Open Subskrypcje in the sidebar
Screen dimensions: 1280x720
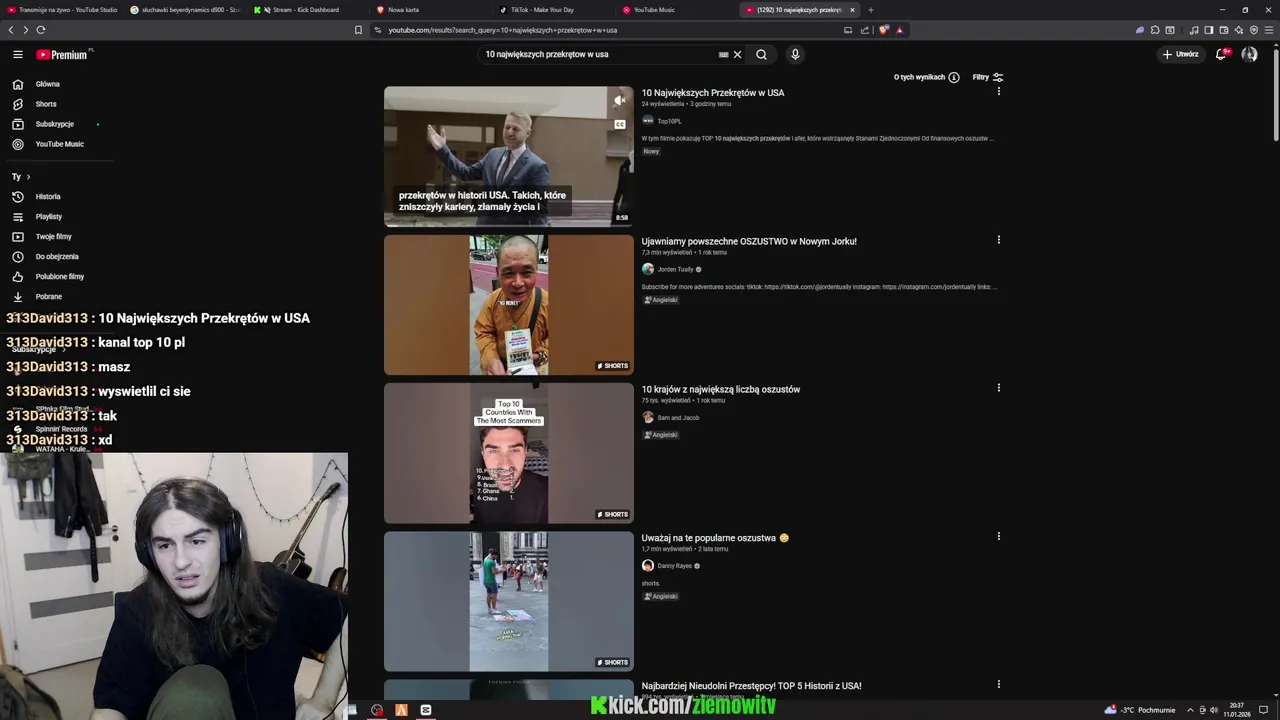[x=56, y=124]
